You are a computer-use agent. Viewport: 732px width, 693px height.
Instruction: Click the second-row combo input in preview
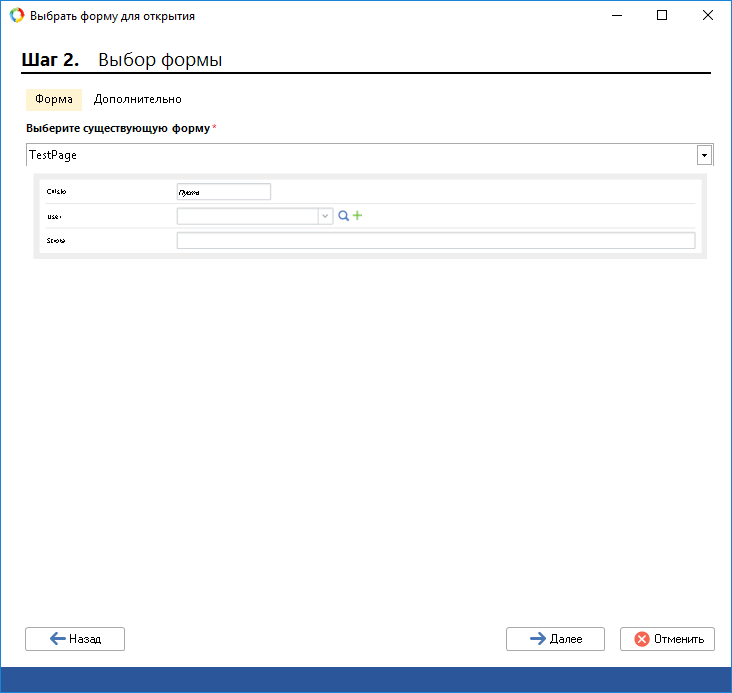pyautogui.click(x=247, y=216)
